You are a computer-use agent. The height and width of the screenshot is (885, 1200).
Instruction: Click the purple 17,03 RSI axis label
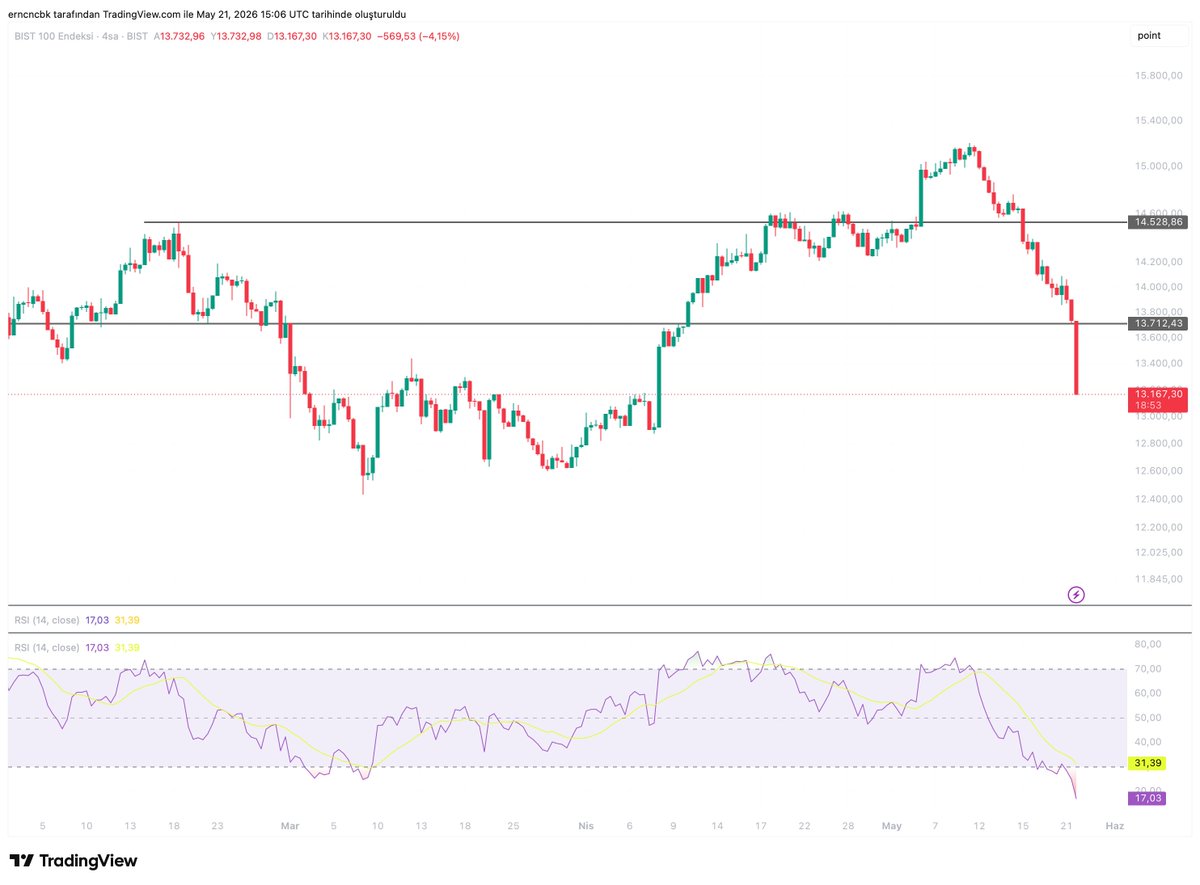1146,798
